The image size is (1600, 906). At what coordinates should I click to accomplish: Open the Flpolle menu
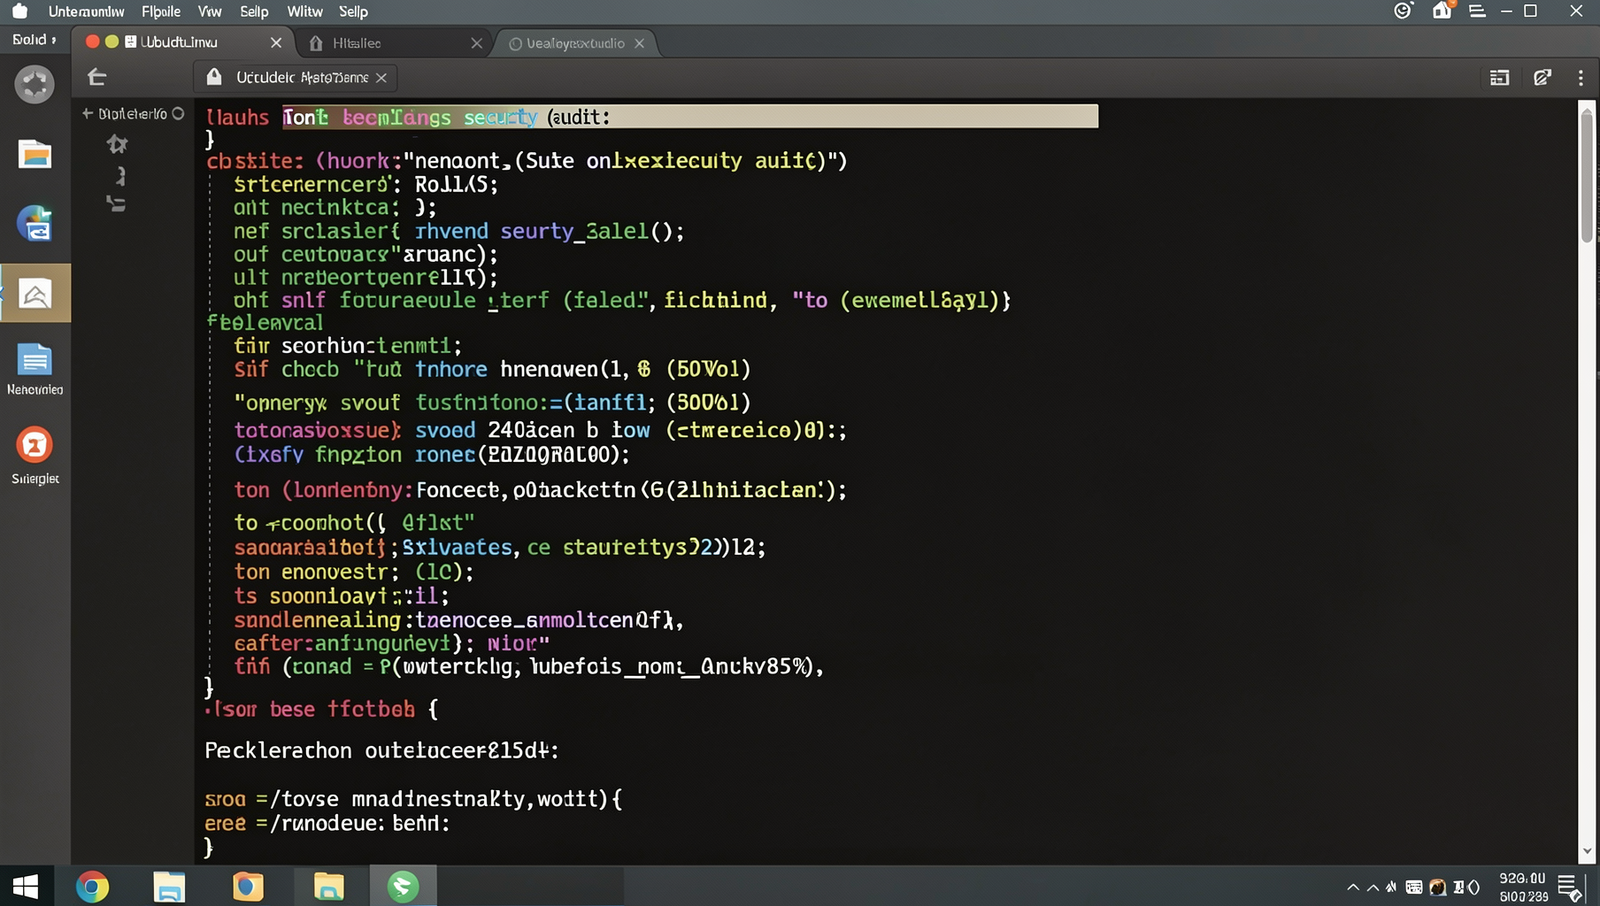pos(161,12)
